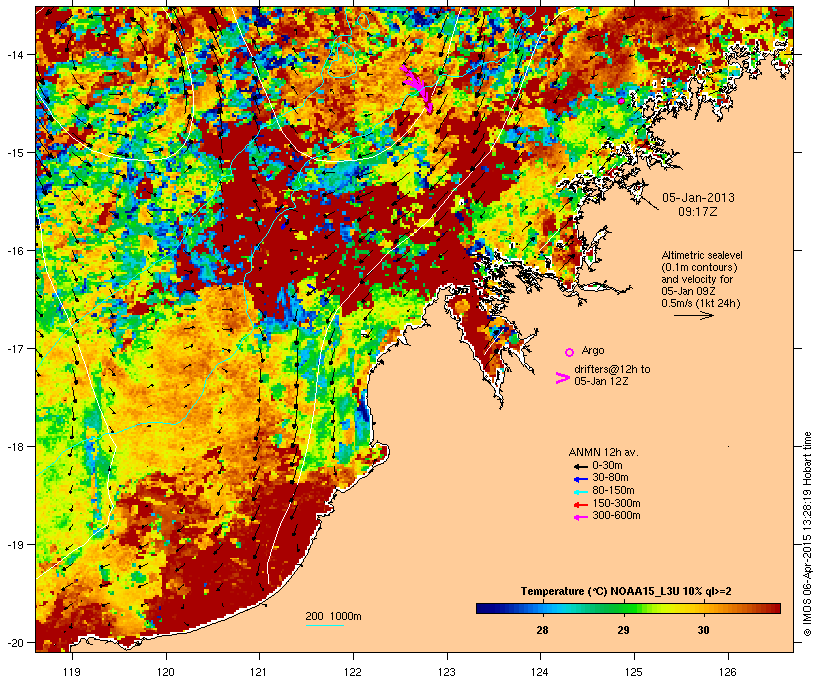Click the longitude axis label 126
Viewport: 820px width, 680px height.
point(727,672)
